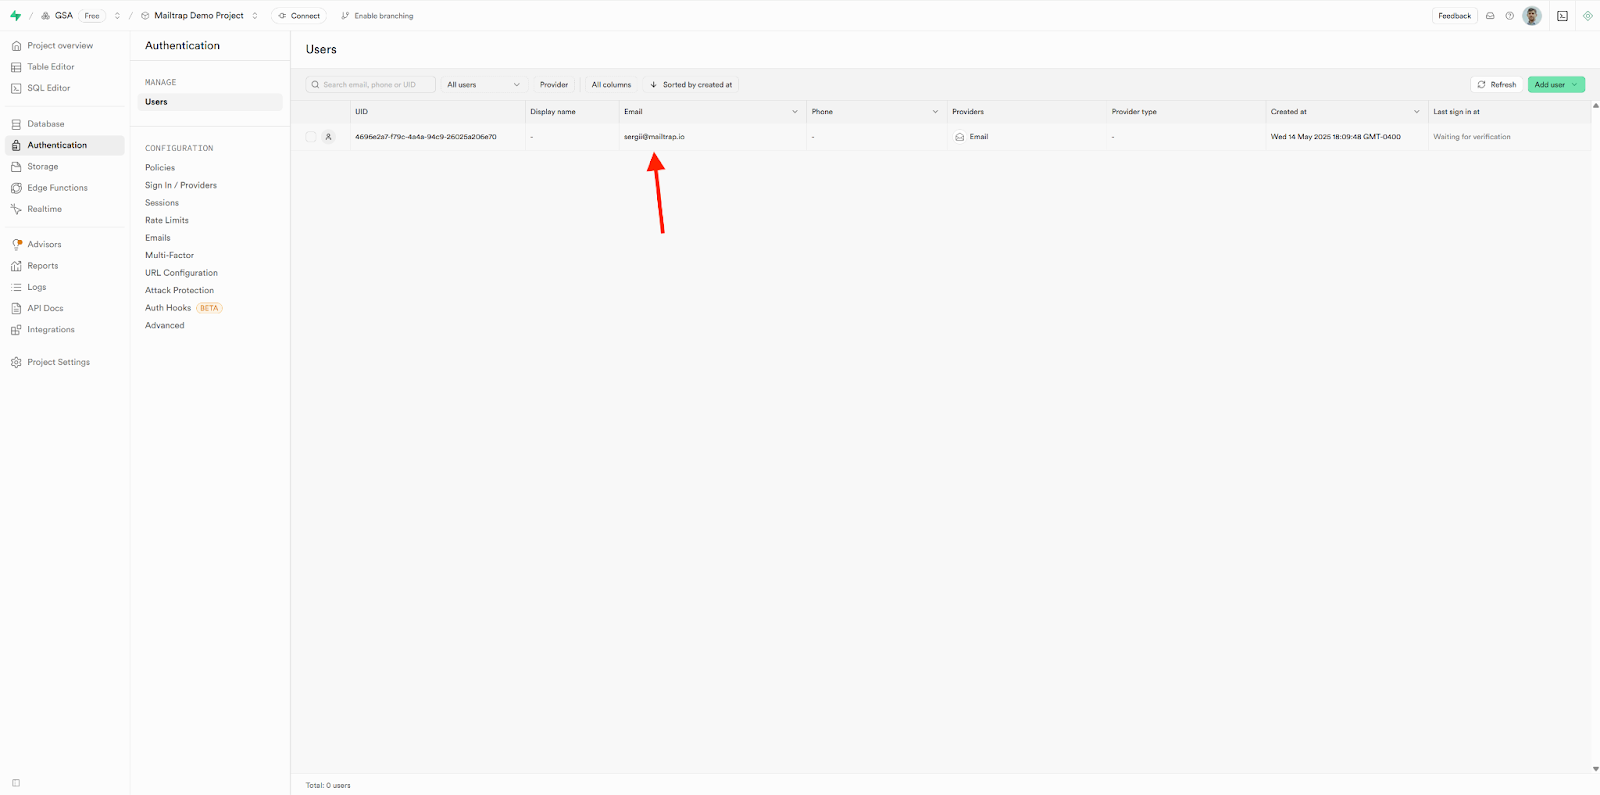Open URL Configuration page
Viewport: 1600px width, 795px height.
tap(181, 273)
